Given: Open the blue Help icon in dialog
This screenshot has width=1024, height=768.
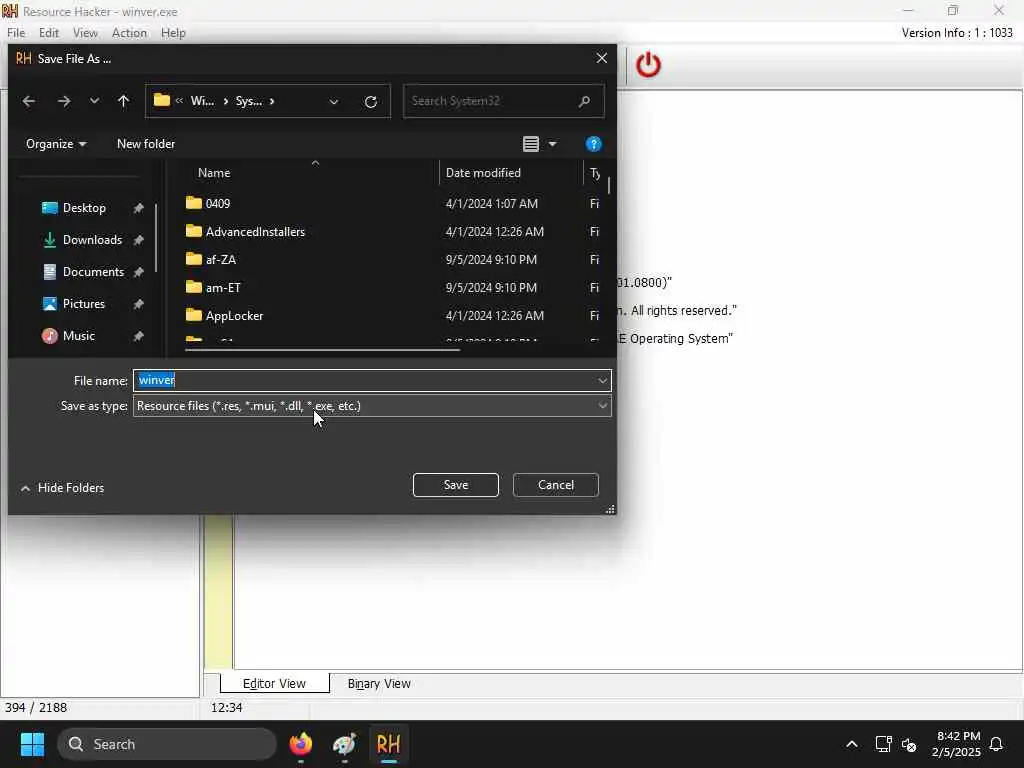Looking at the screenshot, I should (x=594, y=144).
